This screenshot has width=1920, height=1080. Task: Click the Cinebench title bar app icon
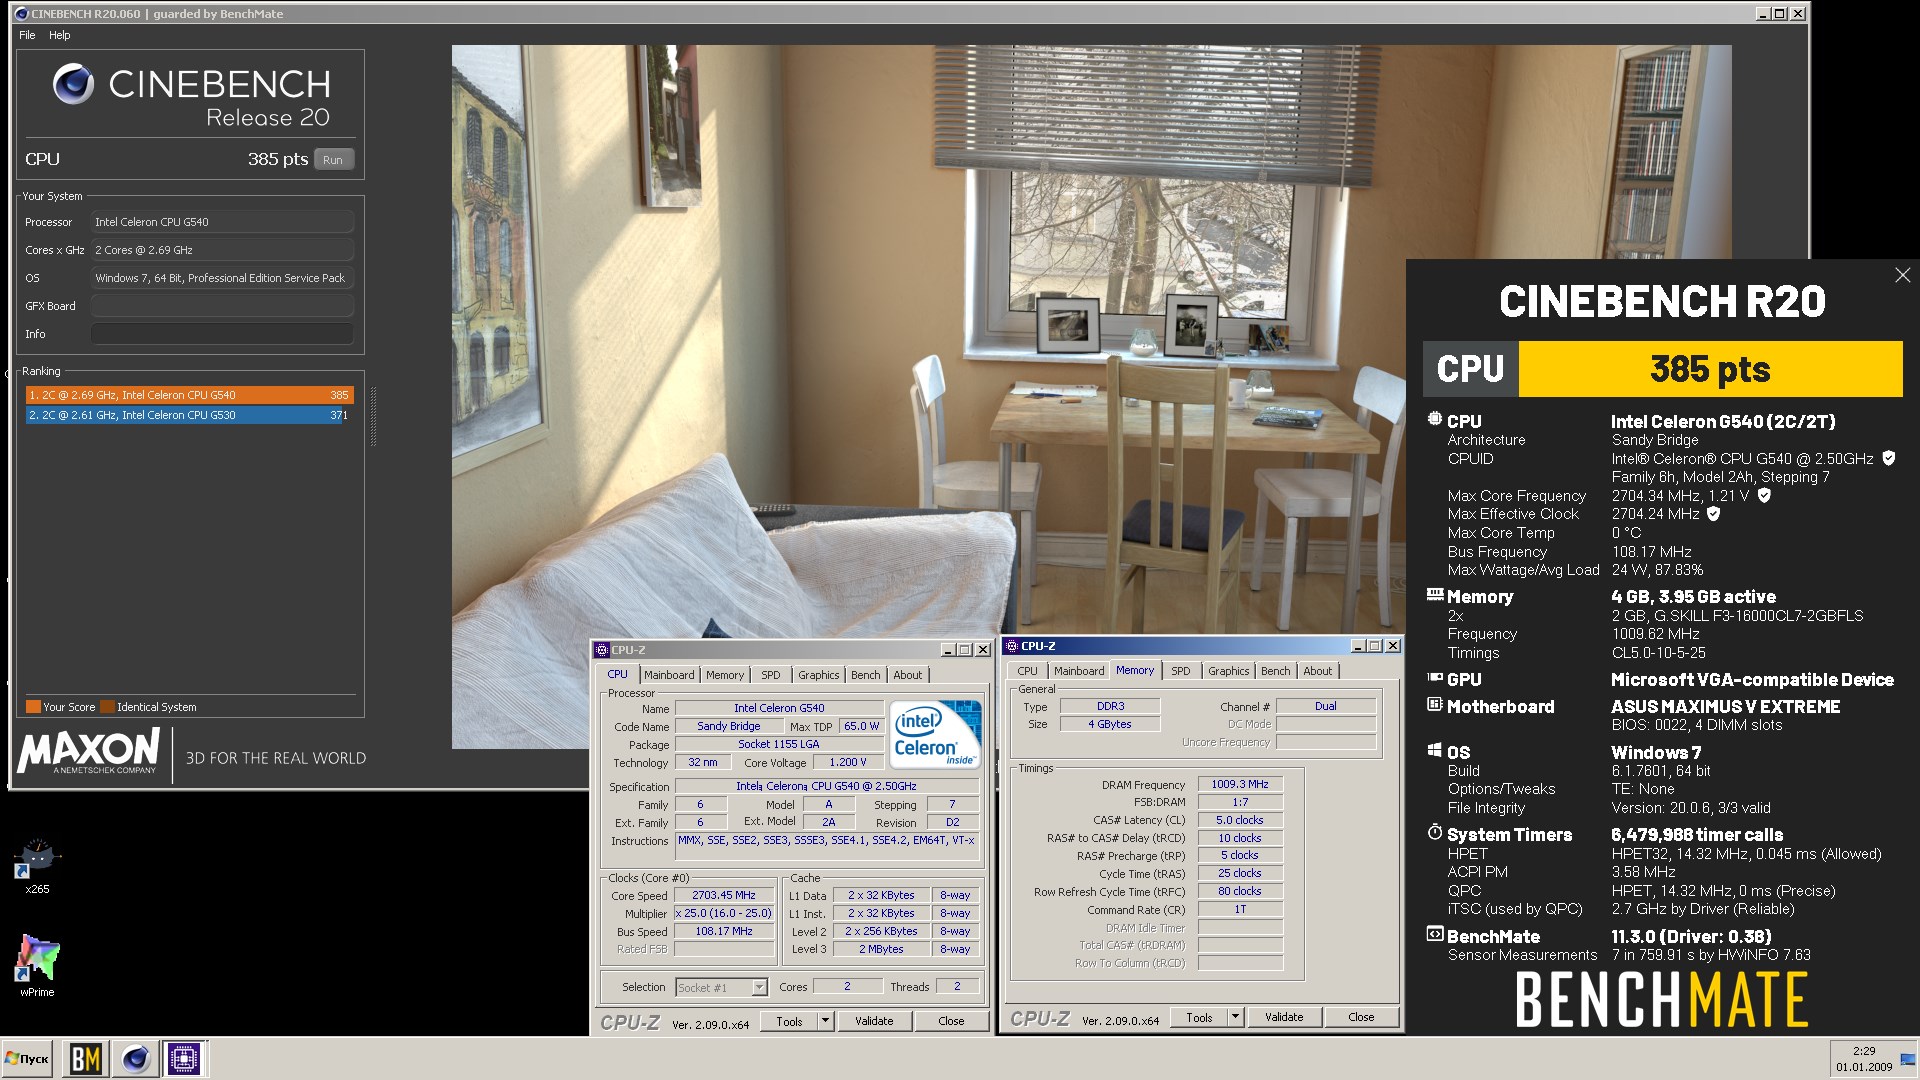[21, 13]
